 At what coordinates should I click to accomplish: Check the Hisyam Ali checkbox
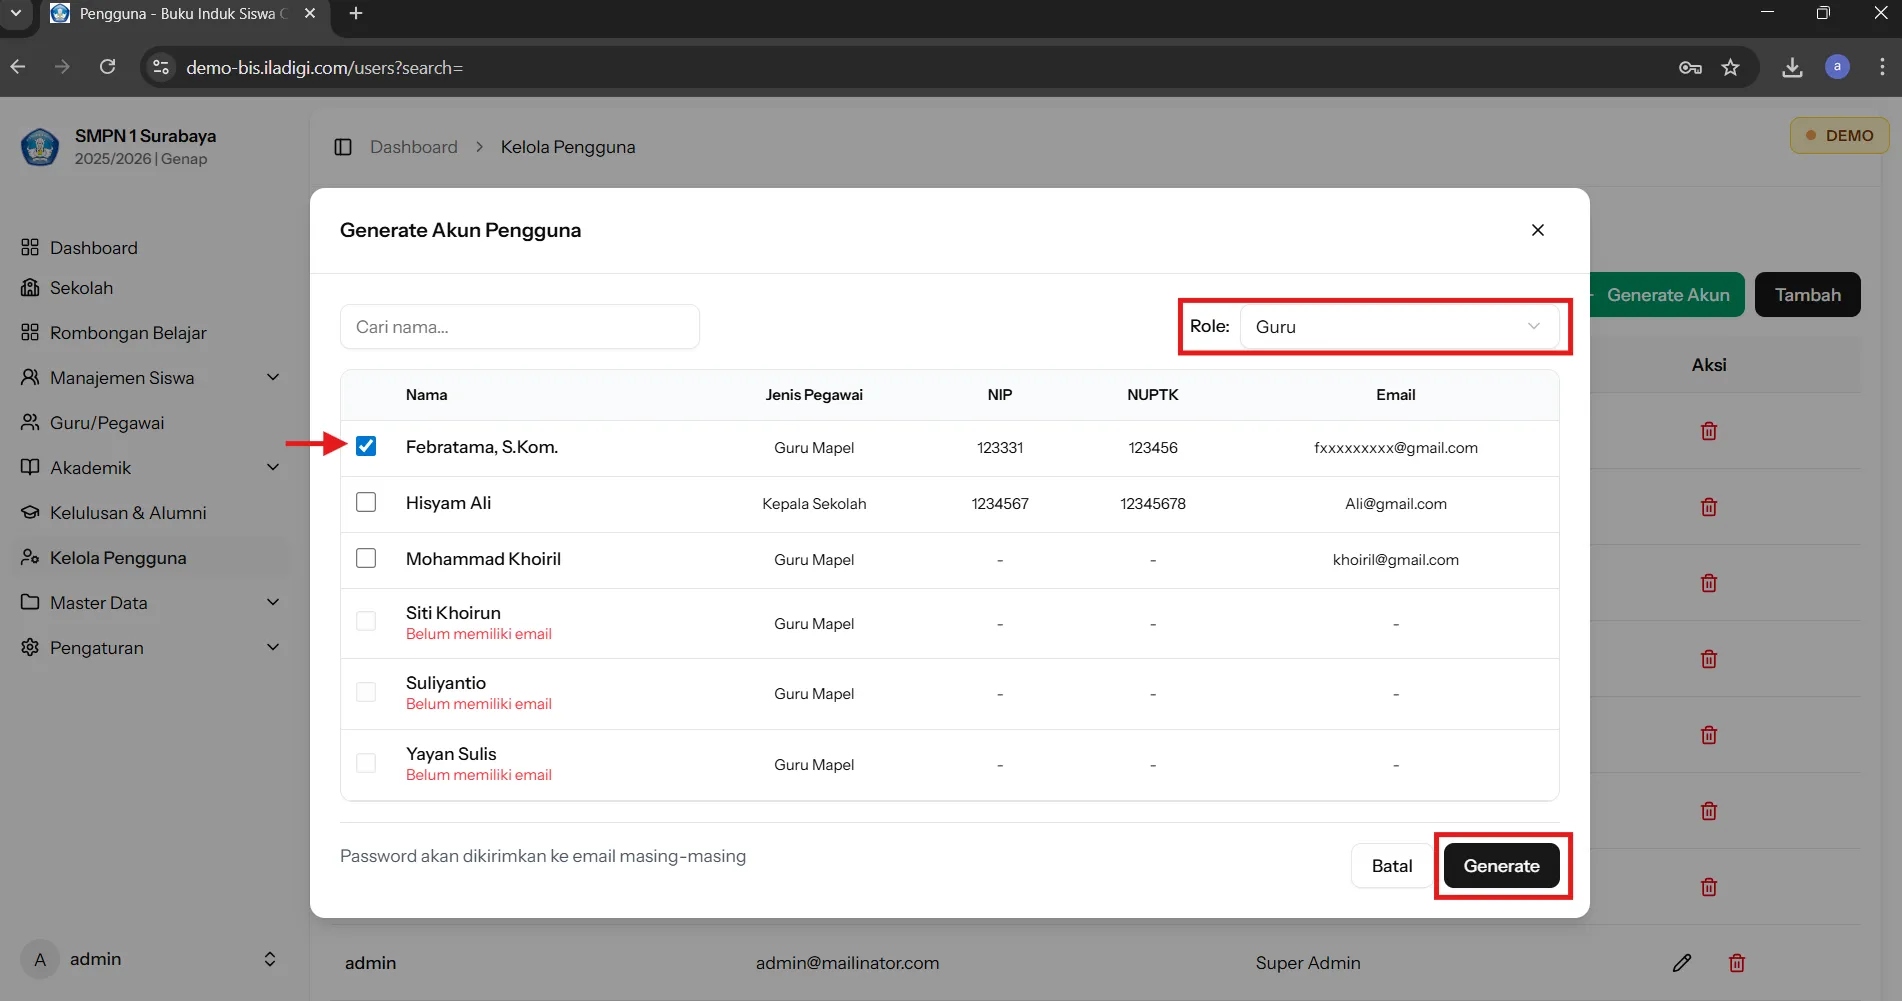point(366,502)
